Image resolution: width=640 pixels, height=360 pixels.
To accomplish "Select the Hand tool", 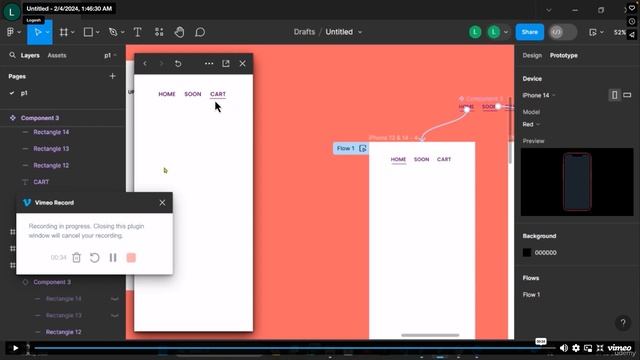I will click(179, 32).
